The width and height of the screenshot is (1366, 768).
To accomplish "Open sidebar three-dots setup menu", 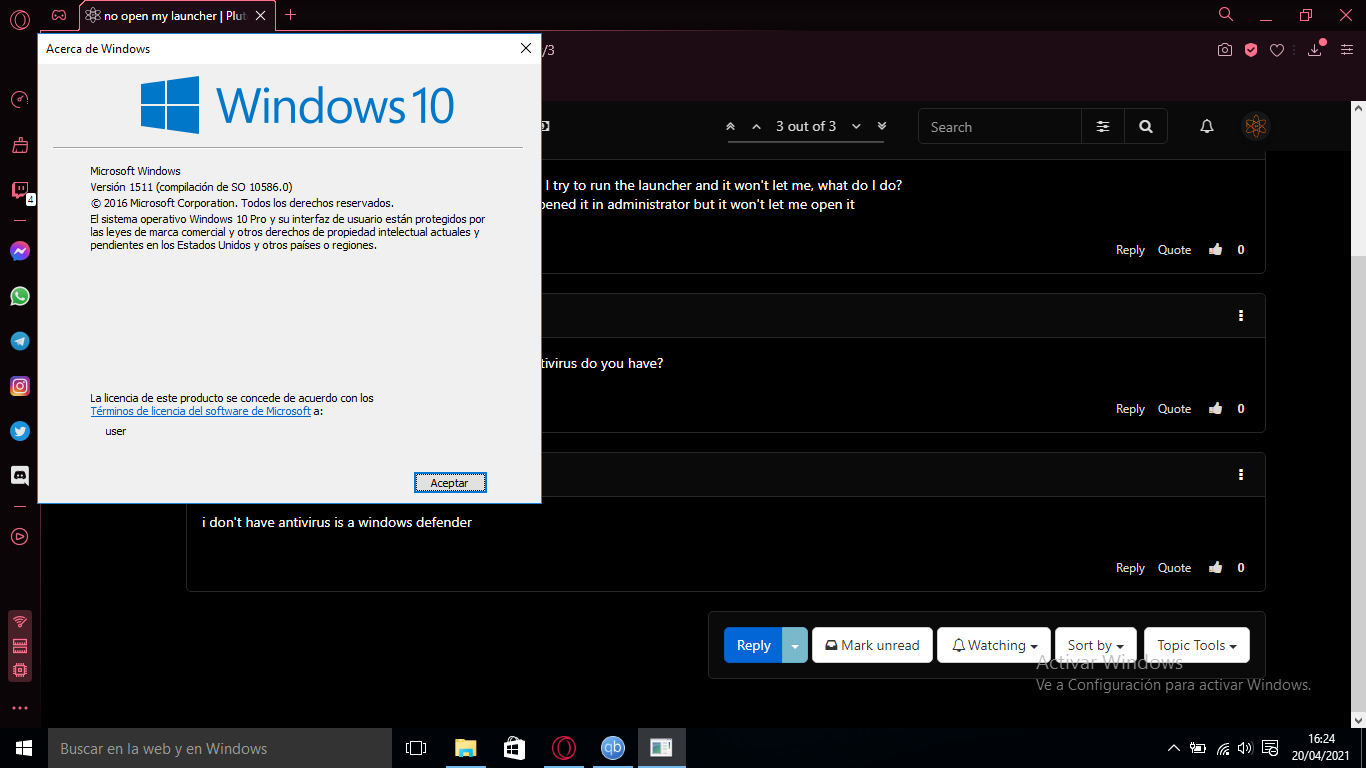I will tap(19, 708).
